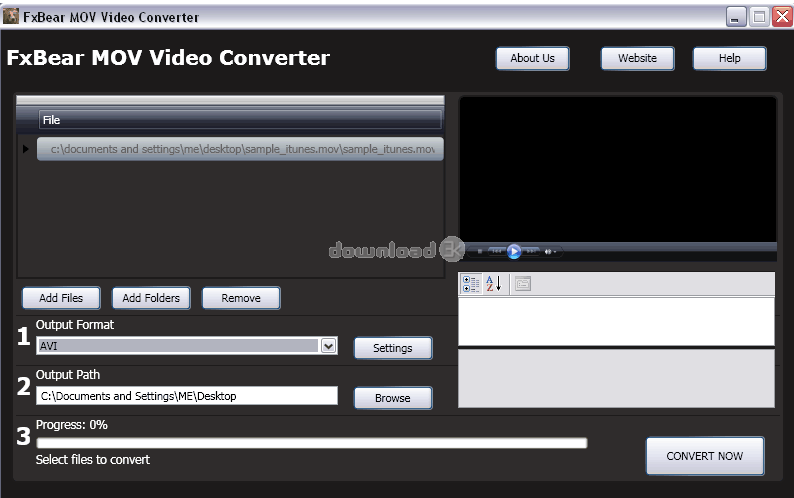Click the File column header
Image resolution: width=794 pixels, height=498 pixels.
pos(240,120)
